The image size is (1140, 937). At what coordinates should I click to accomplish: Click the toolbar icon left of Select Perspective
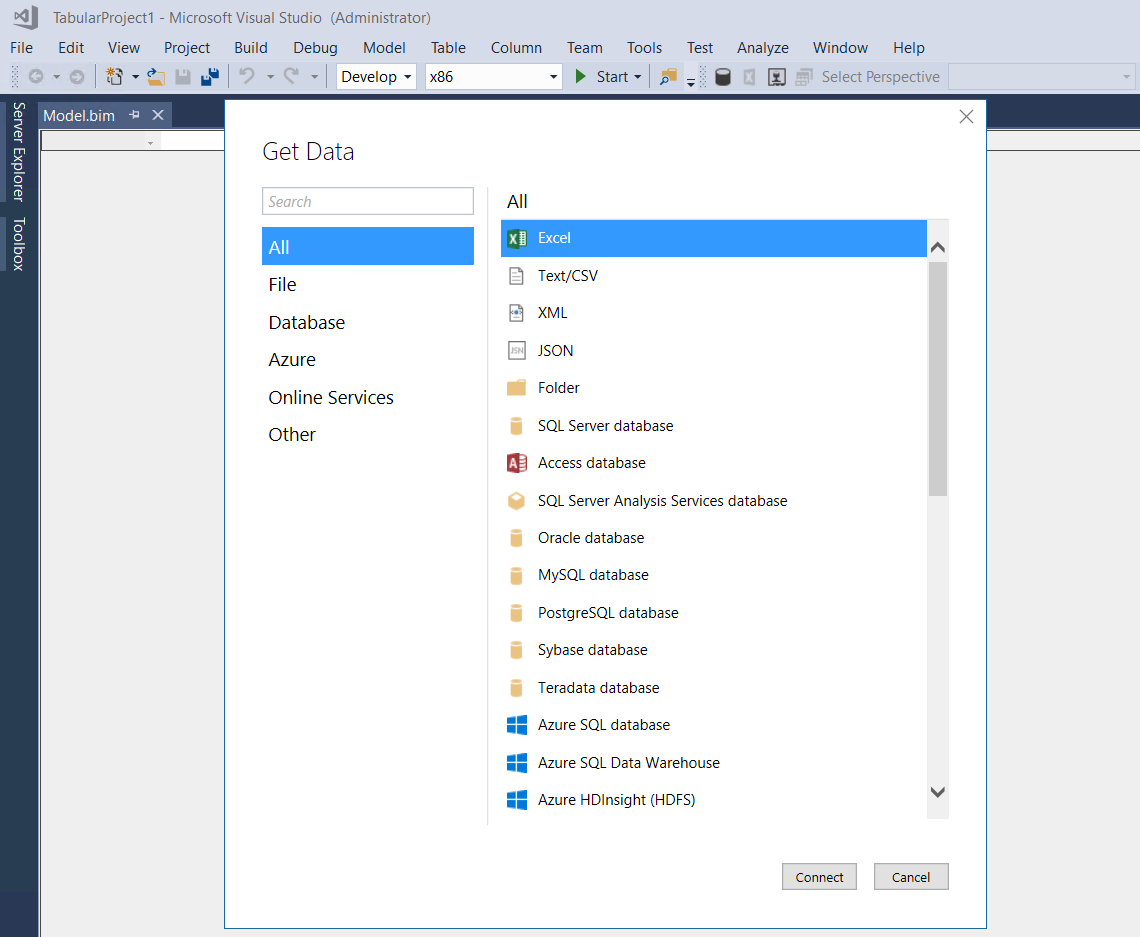point(803,76)
